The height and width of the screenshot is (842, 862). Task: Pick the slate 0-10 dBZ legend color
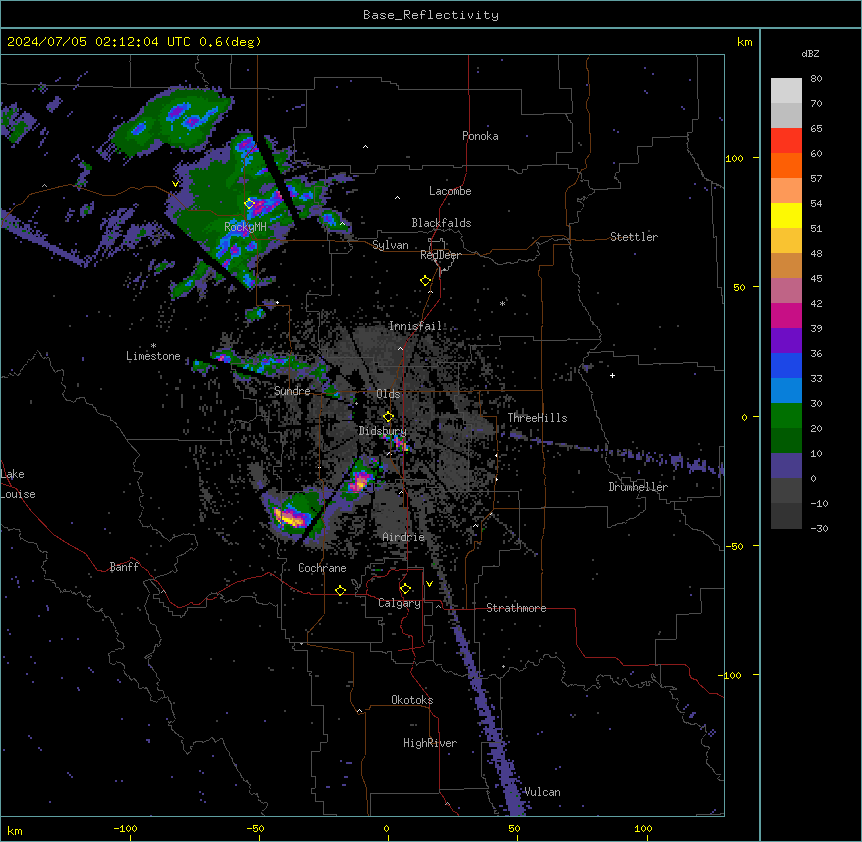[786, 466]
